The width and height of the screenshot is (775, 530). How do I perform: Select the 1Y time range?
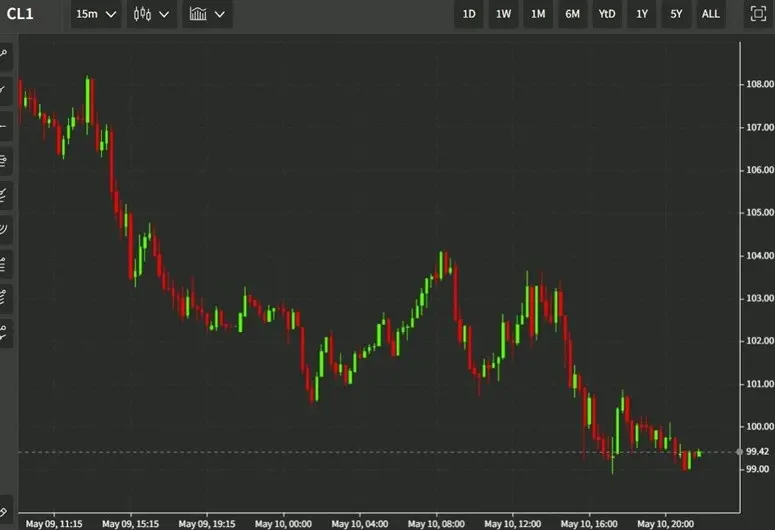click(x=642, y=14)
